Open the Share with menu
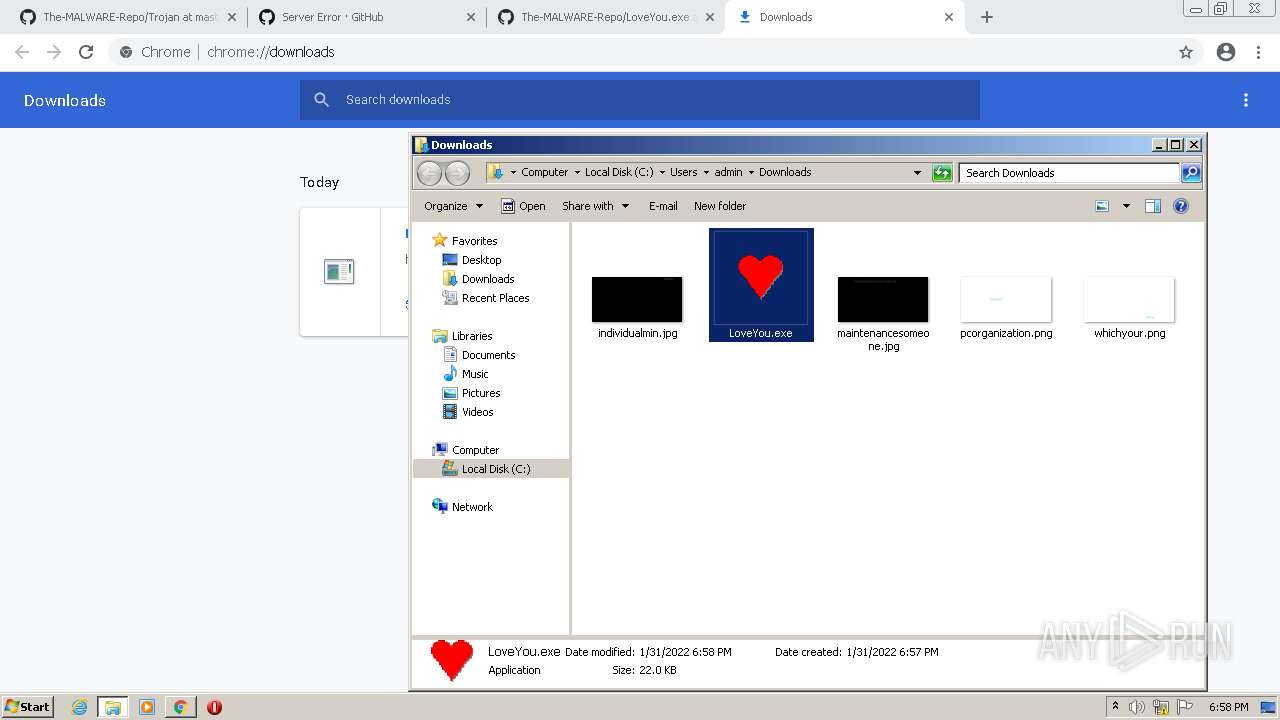Screen dimensions: 1280x720 coord(596,206)
